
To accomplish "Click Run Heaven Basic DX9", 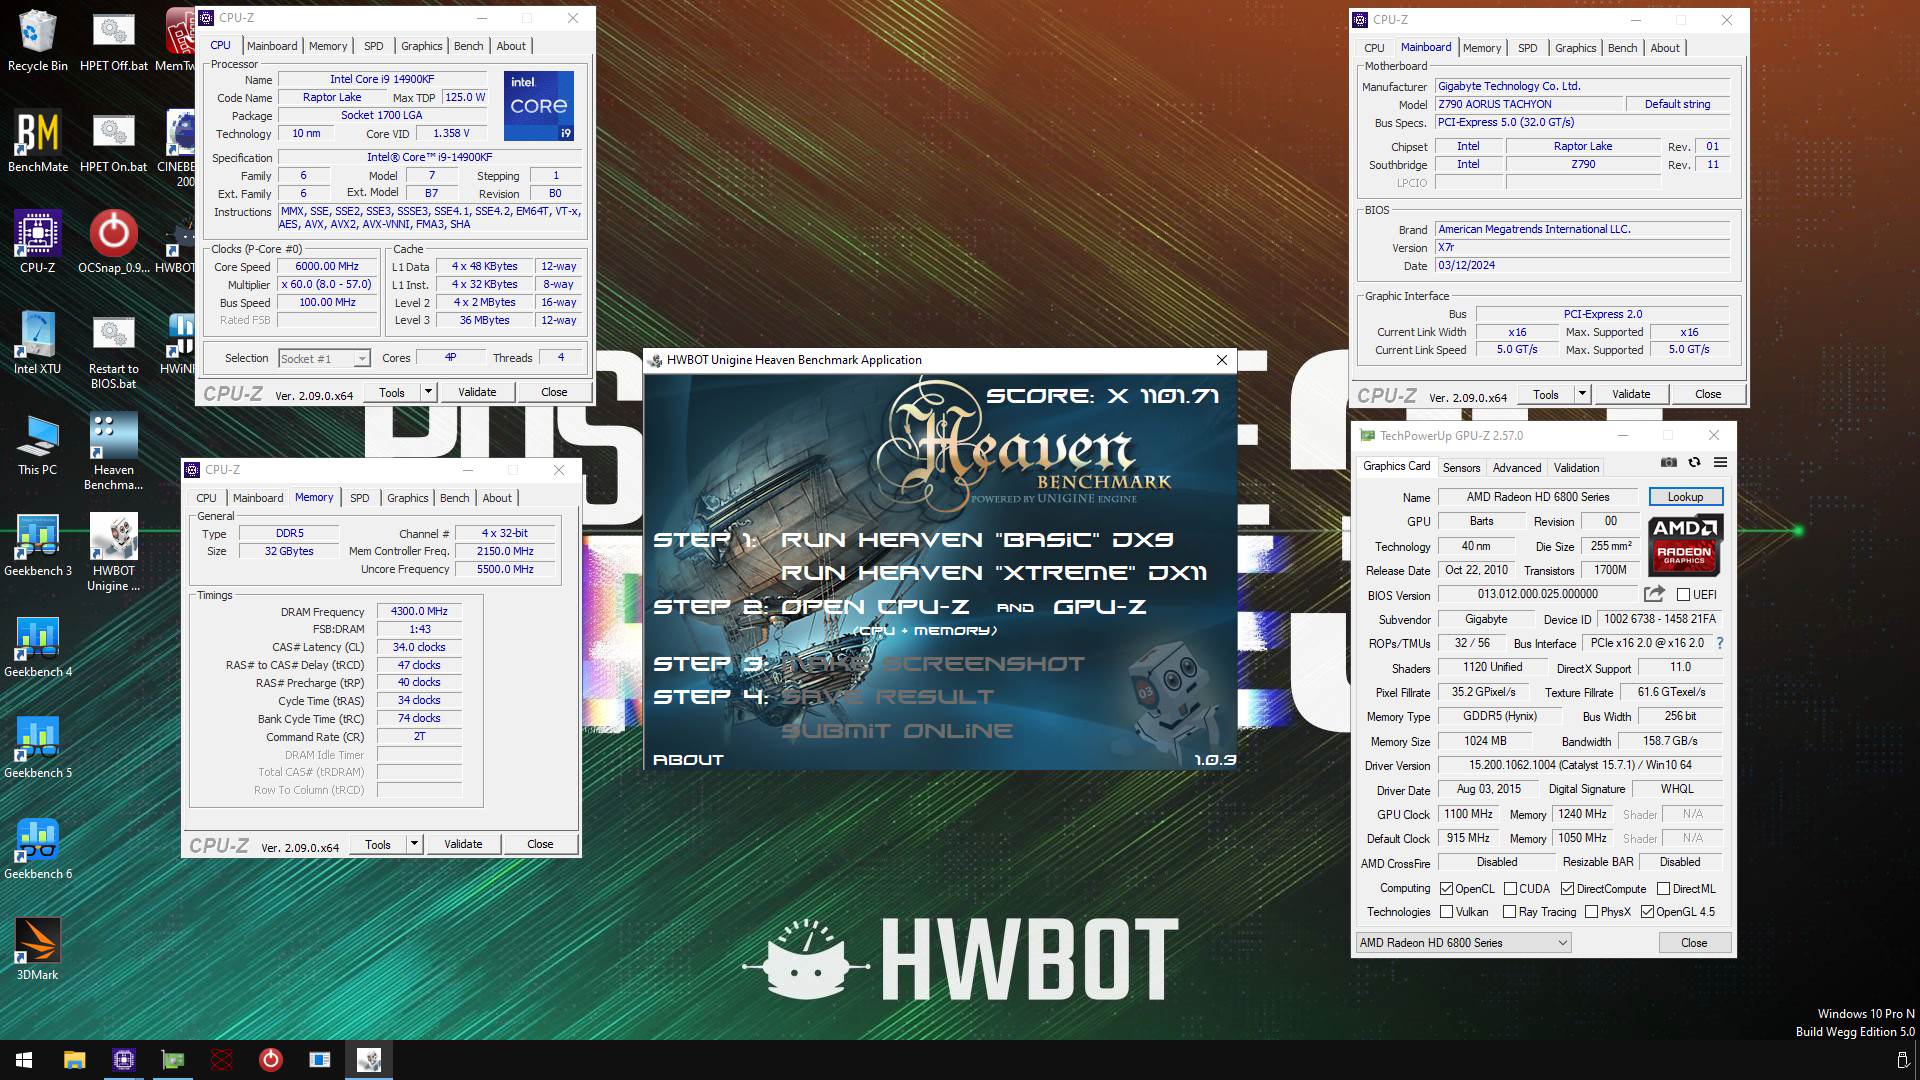I will tap(977, 540).
